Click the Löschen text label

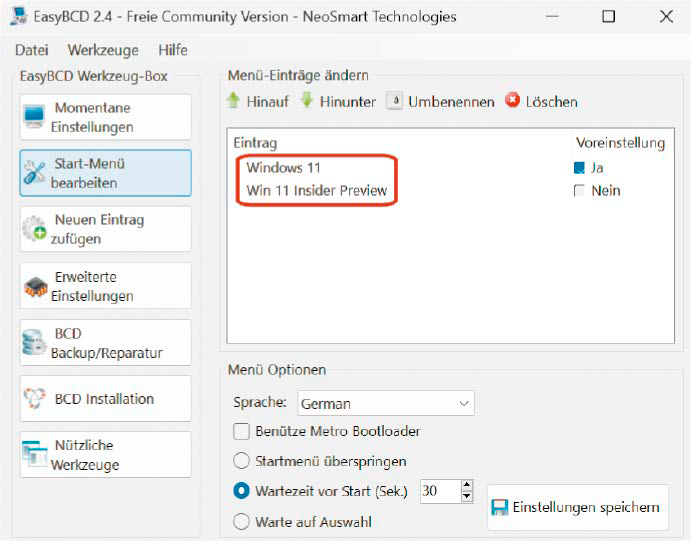551,102
